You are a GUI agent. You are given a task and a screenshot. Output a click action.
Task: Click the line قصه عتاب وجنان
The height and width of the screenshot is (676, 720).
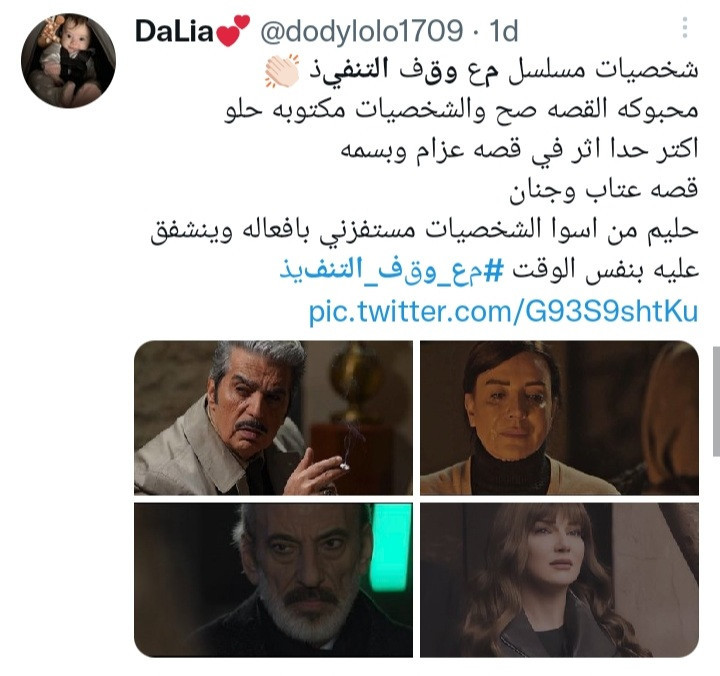click(604, 189)
